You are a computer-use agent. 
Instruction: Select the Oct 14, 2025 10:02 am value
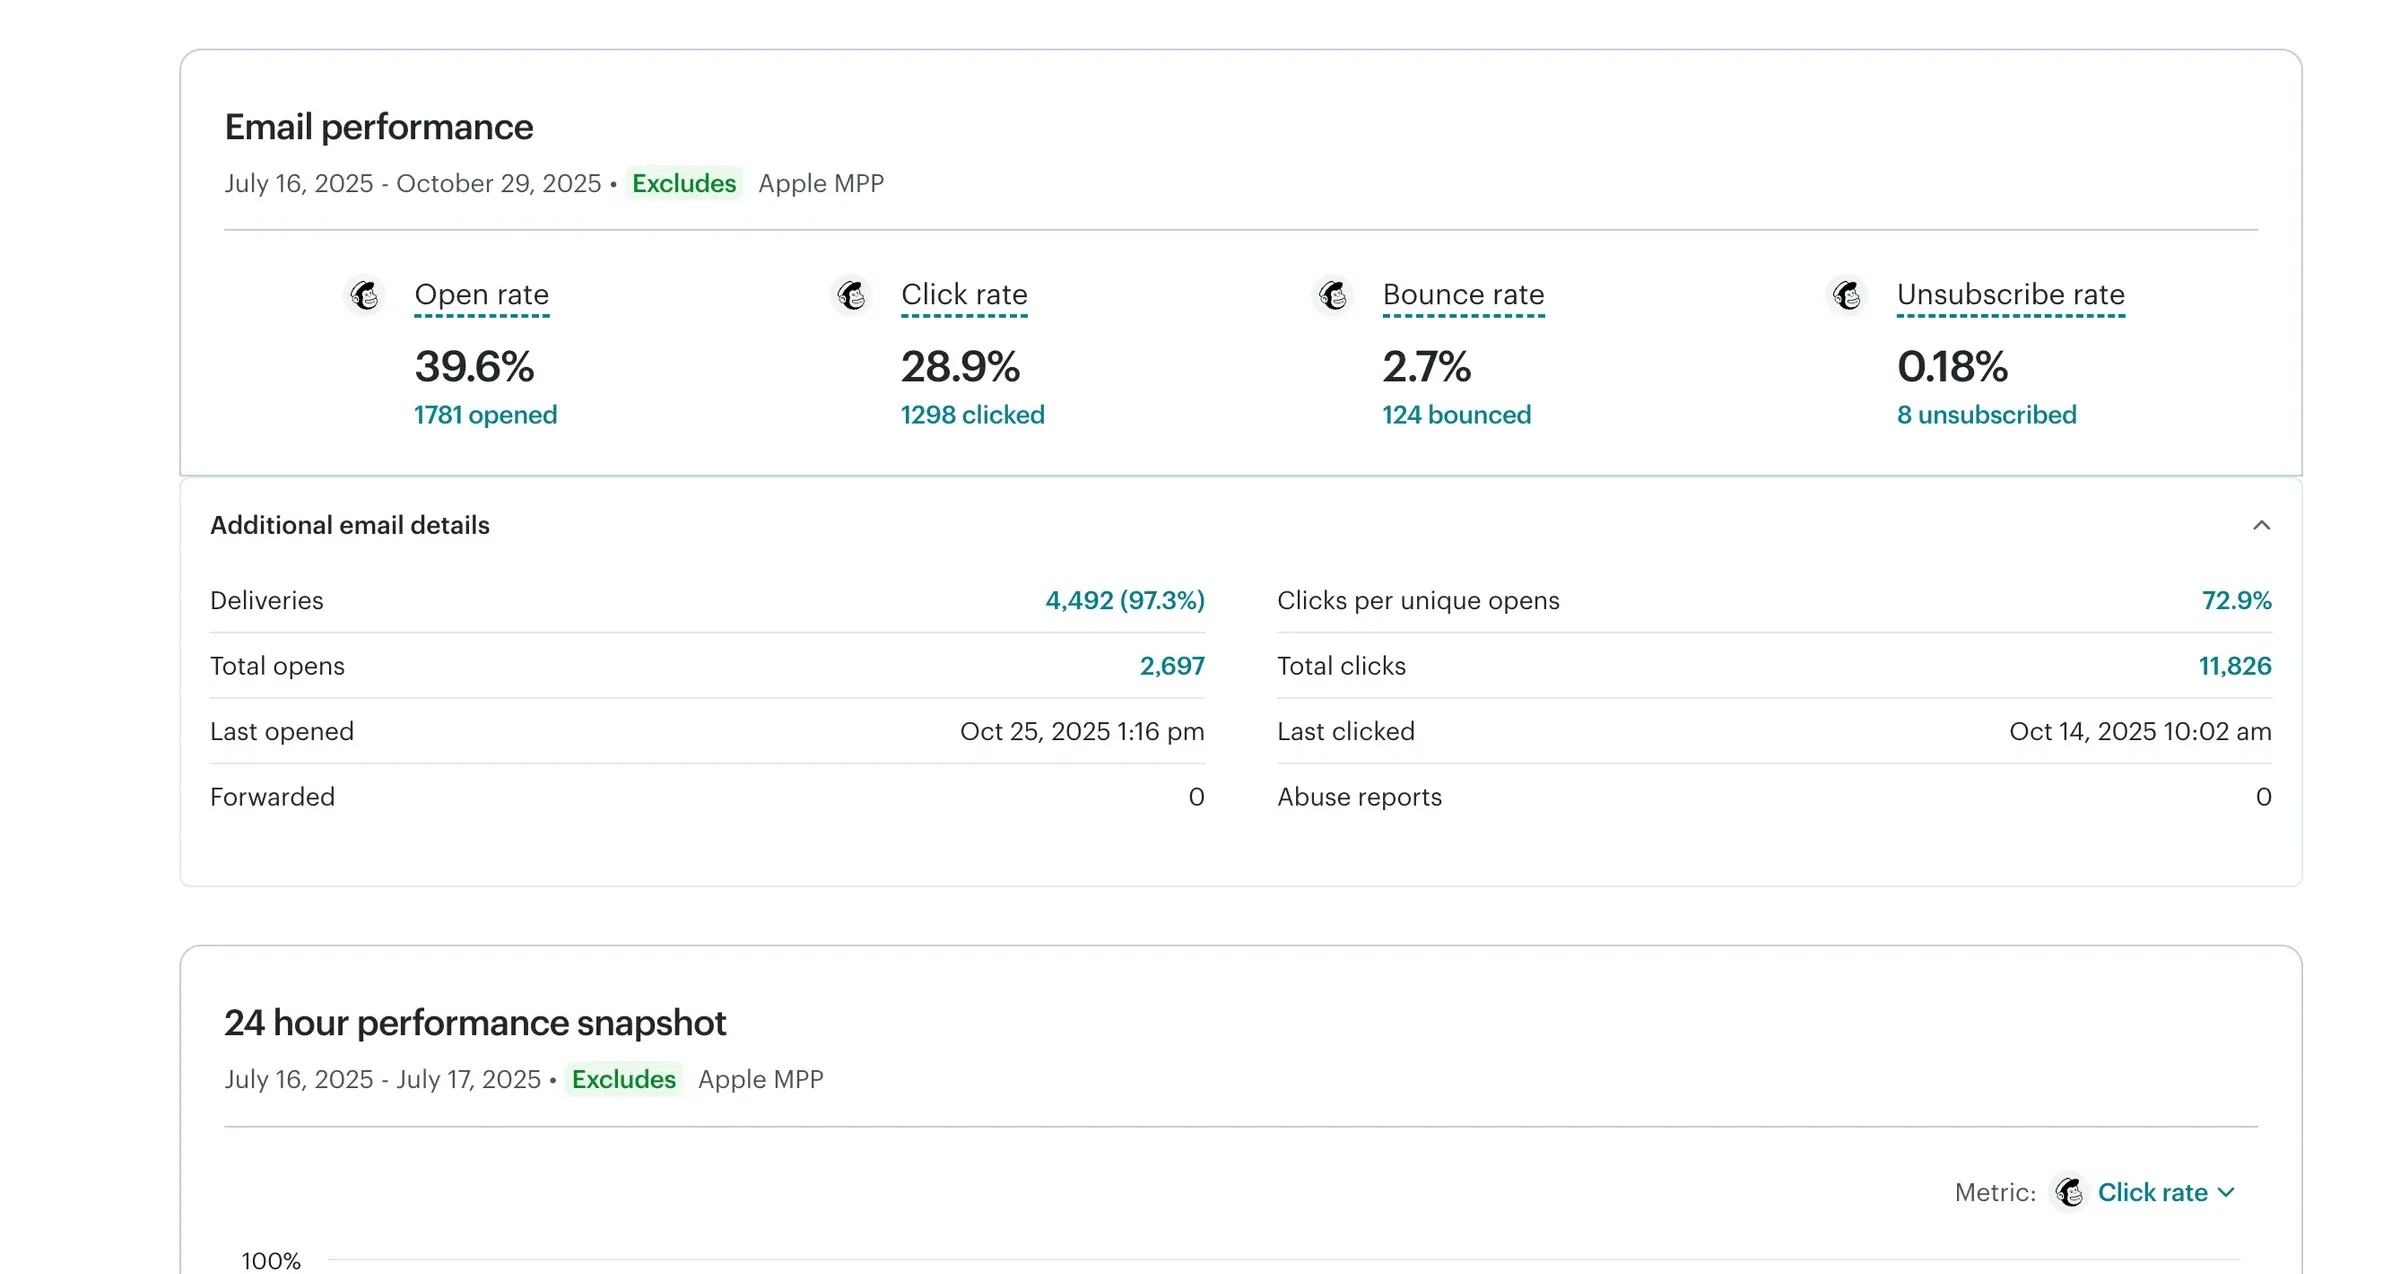(2140, 731)
